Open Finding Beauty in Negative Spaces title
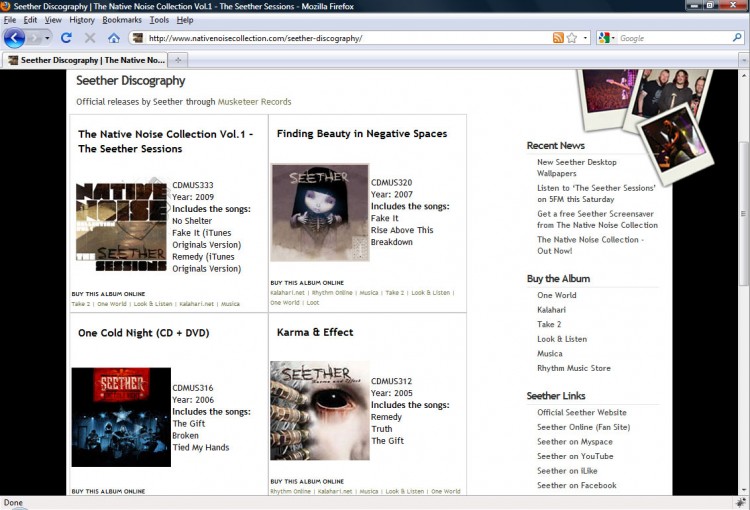The image size is (750, 510). 362,133
